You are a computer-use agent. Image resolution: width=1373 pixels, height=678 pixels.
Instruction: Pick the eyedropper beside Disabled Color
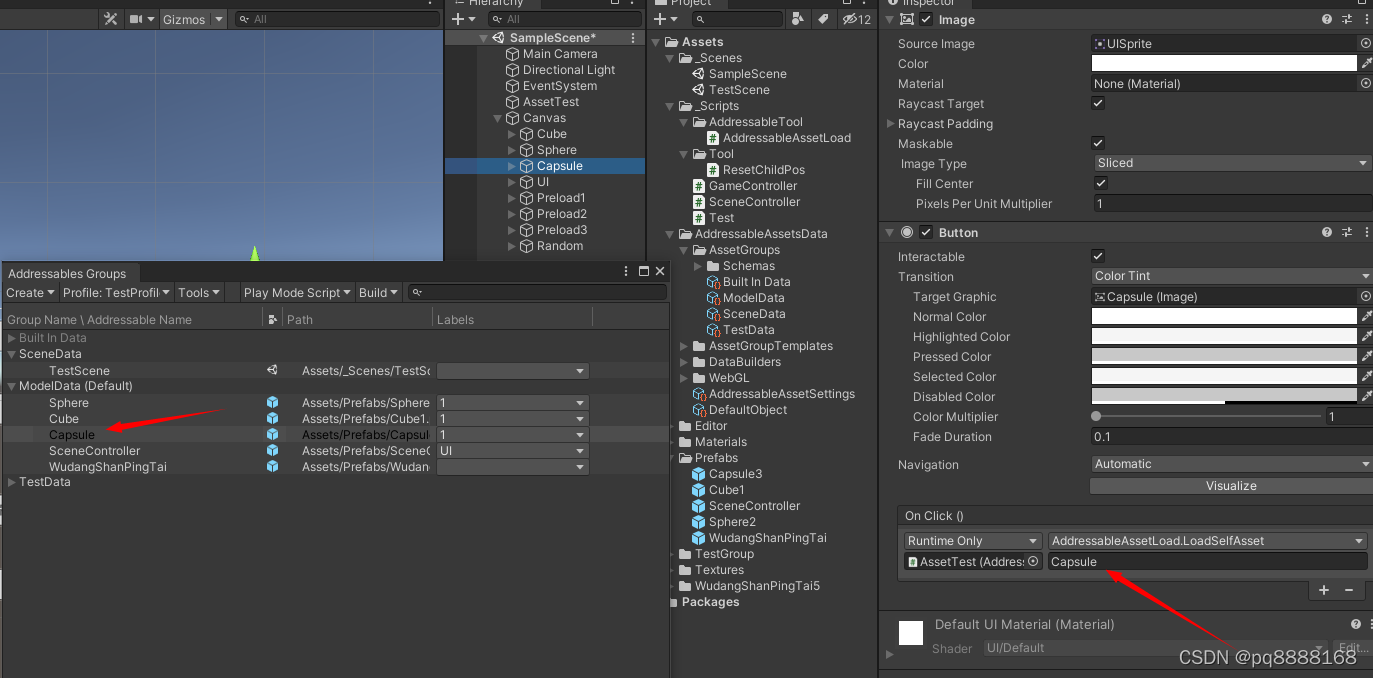1366,396
